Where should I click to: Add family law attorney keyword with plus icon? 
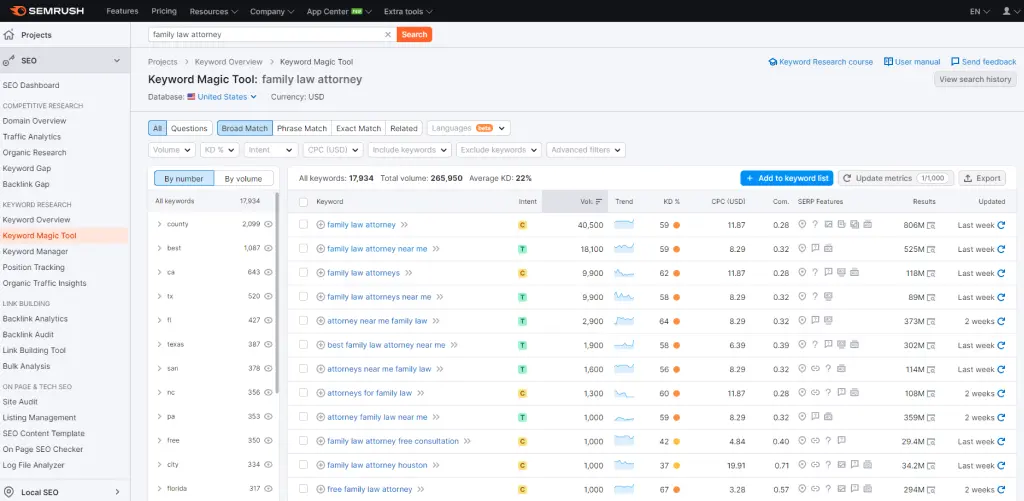point(321,225)
